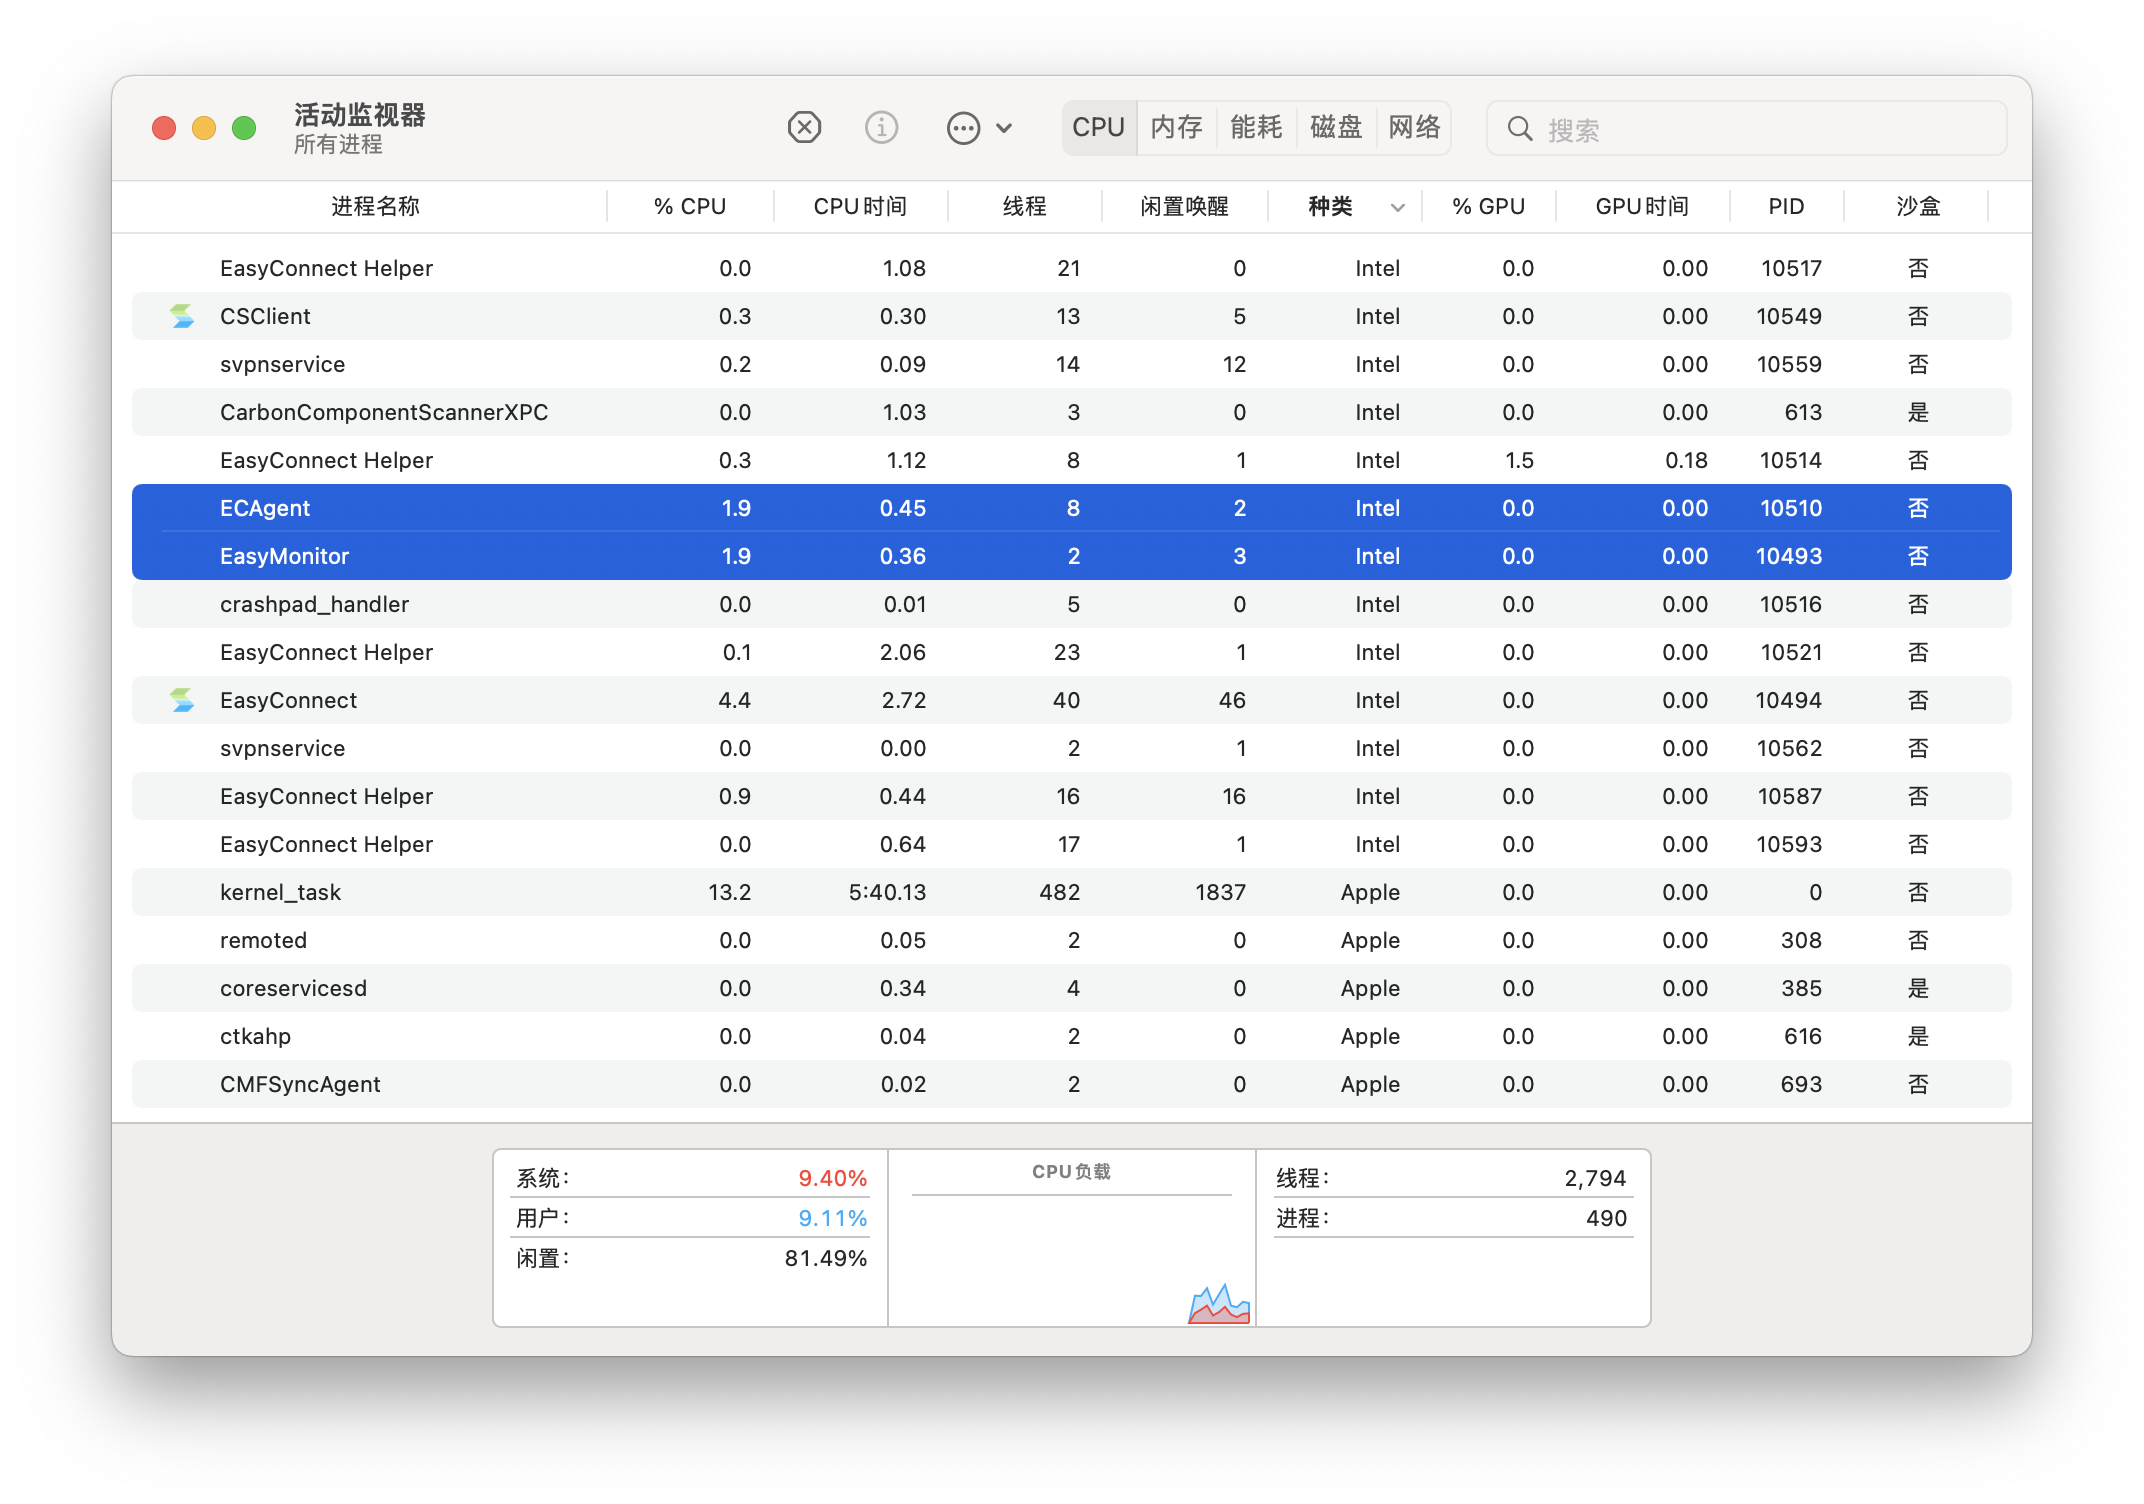Open the 能耗 tab
2144x1504 pixels.
1256,128
